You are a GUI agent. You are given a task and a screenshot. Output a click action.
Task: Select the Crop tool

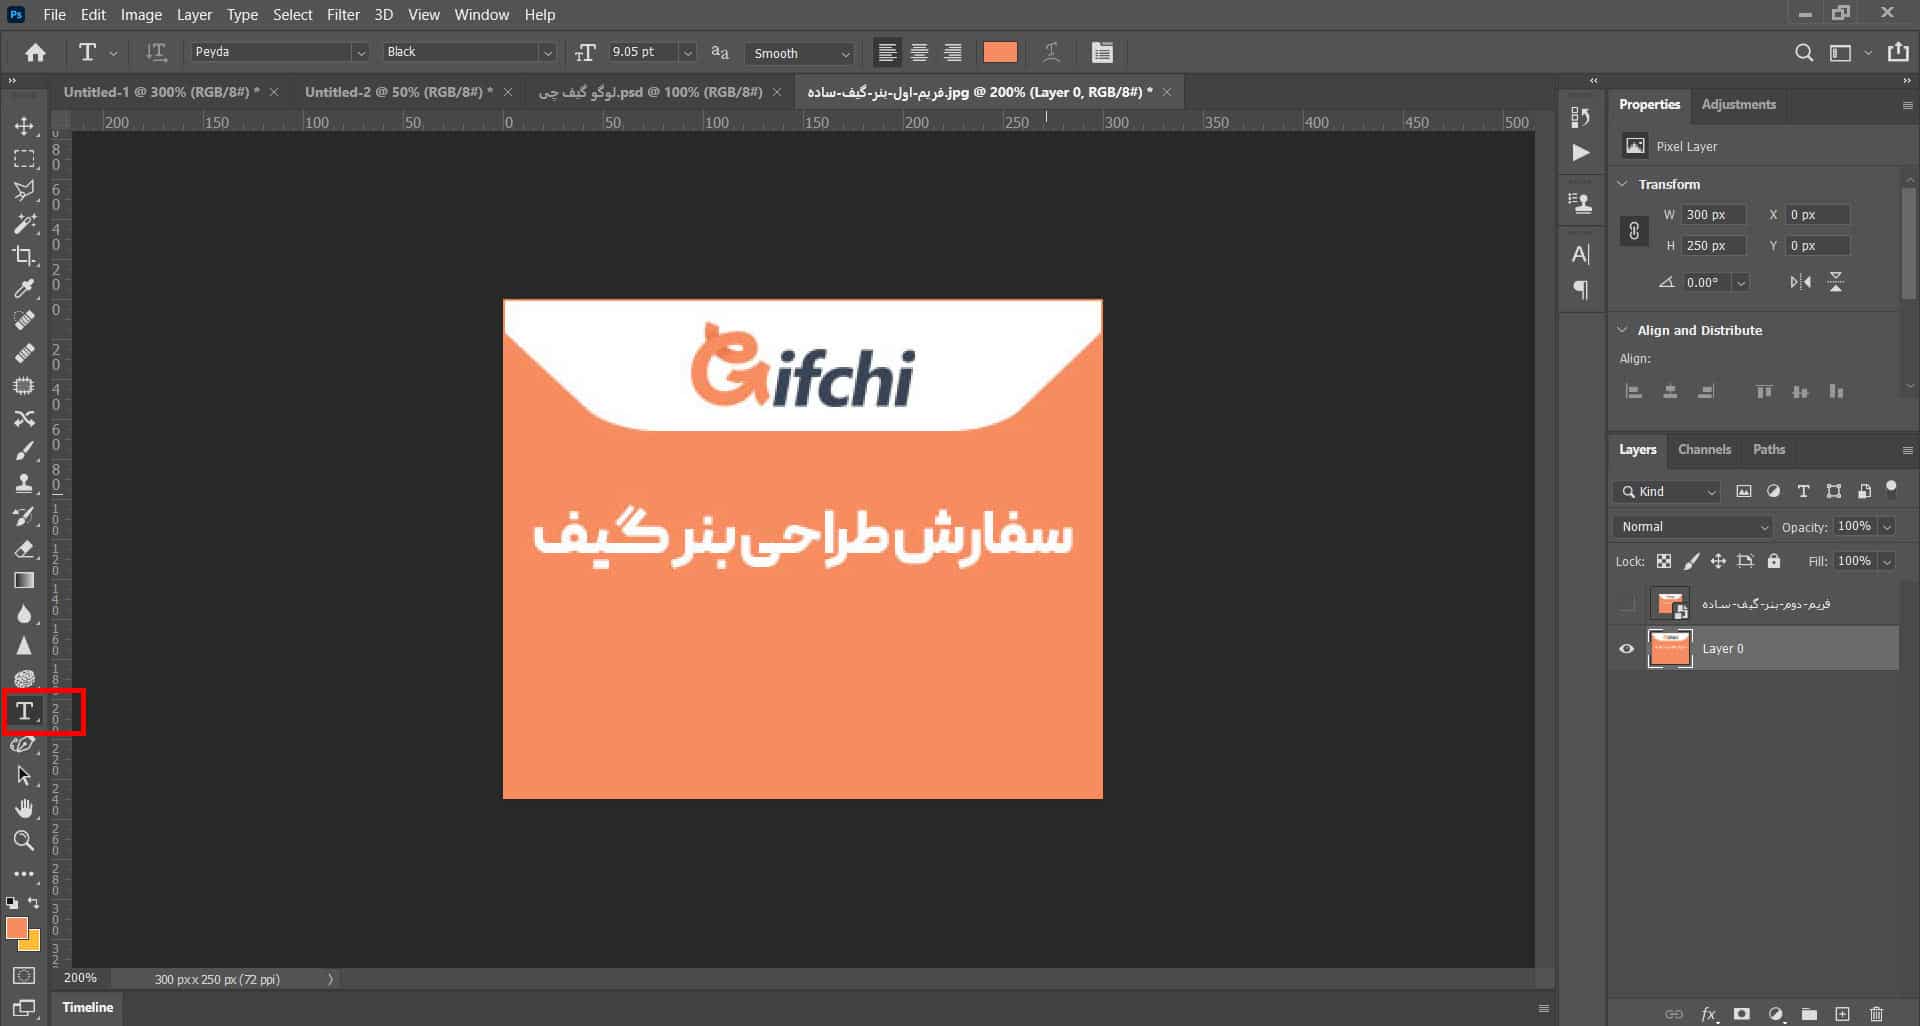[x=24, y=256]
